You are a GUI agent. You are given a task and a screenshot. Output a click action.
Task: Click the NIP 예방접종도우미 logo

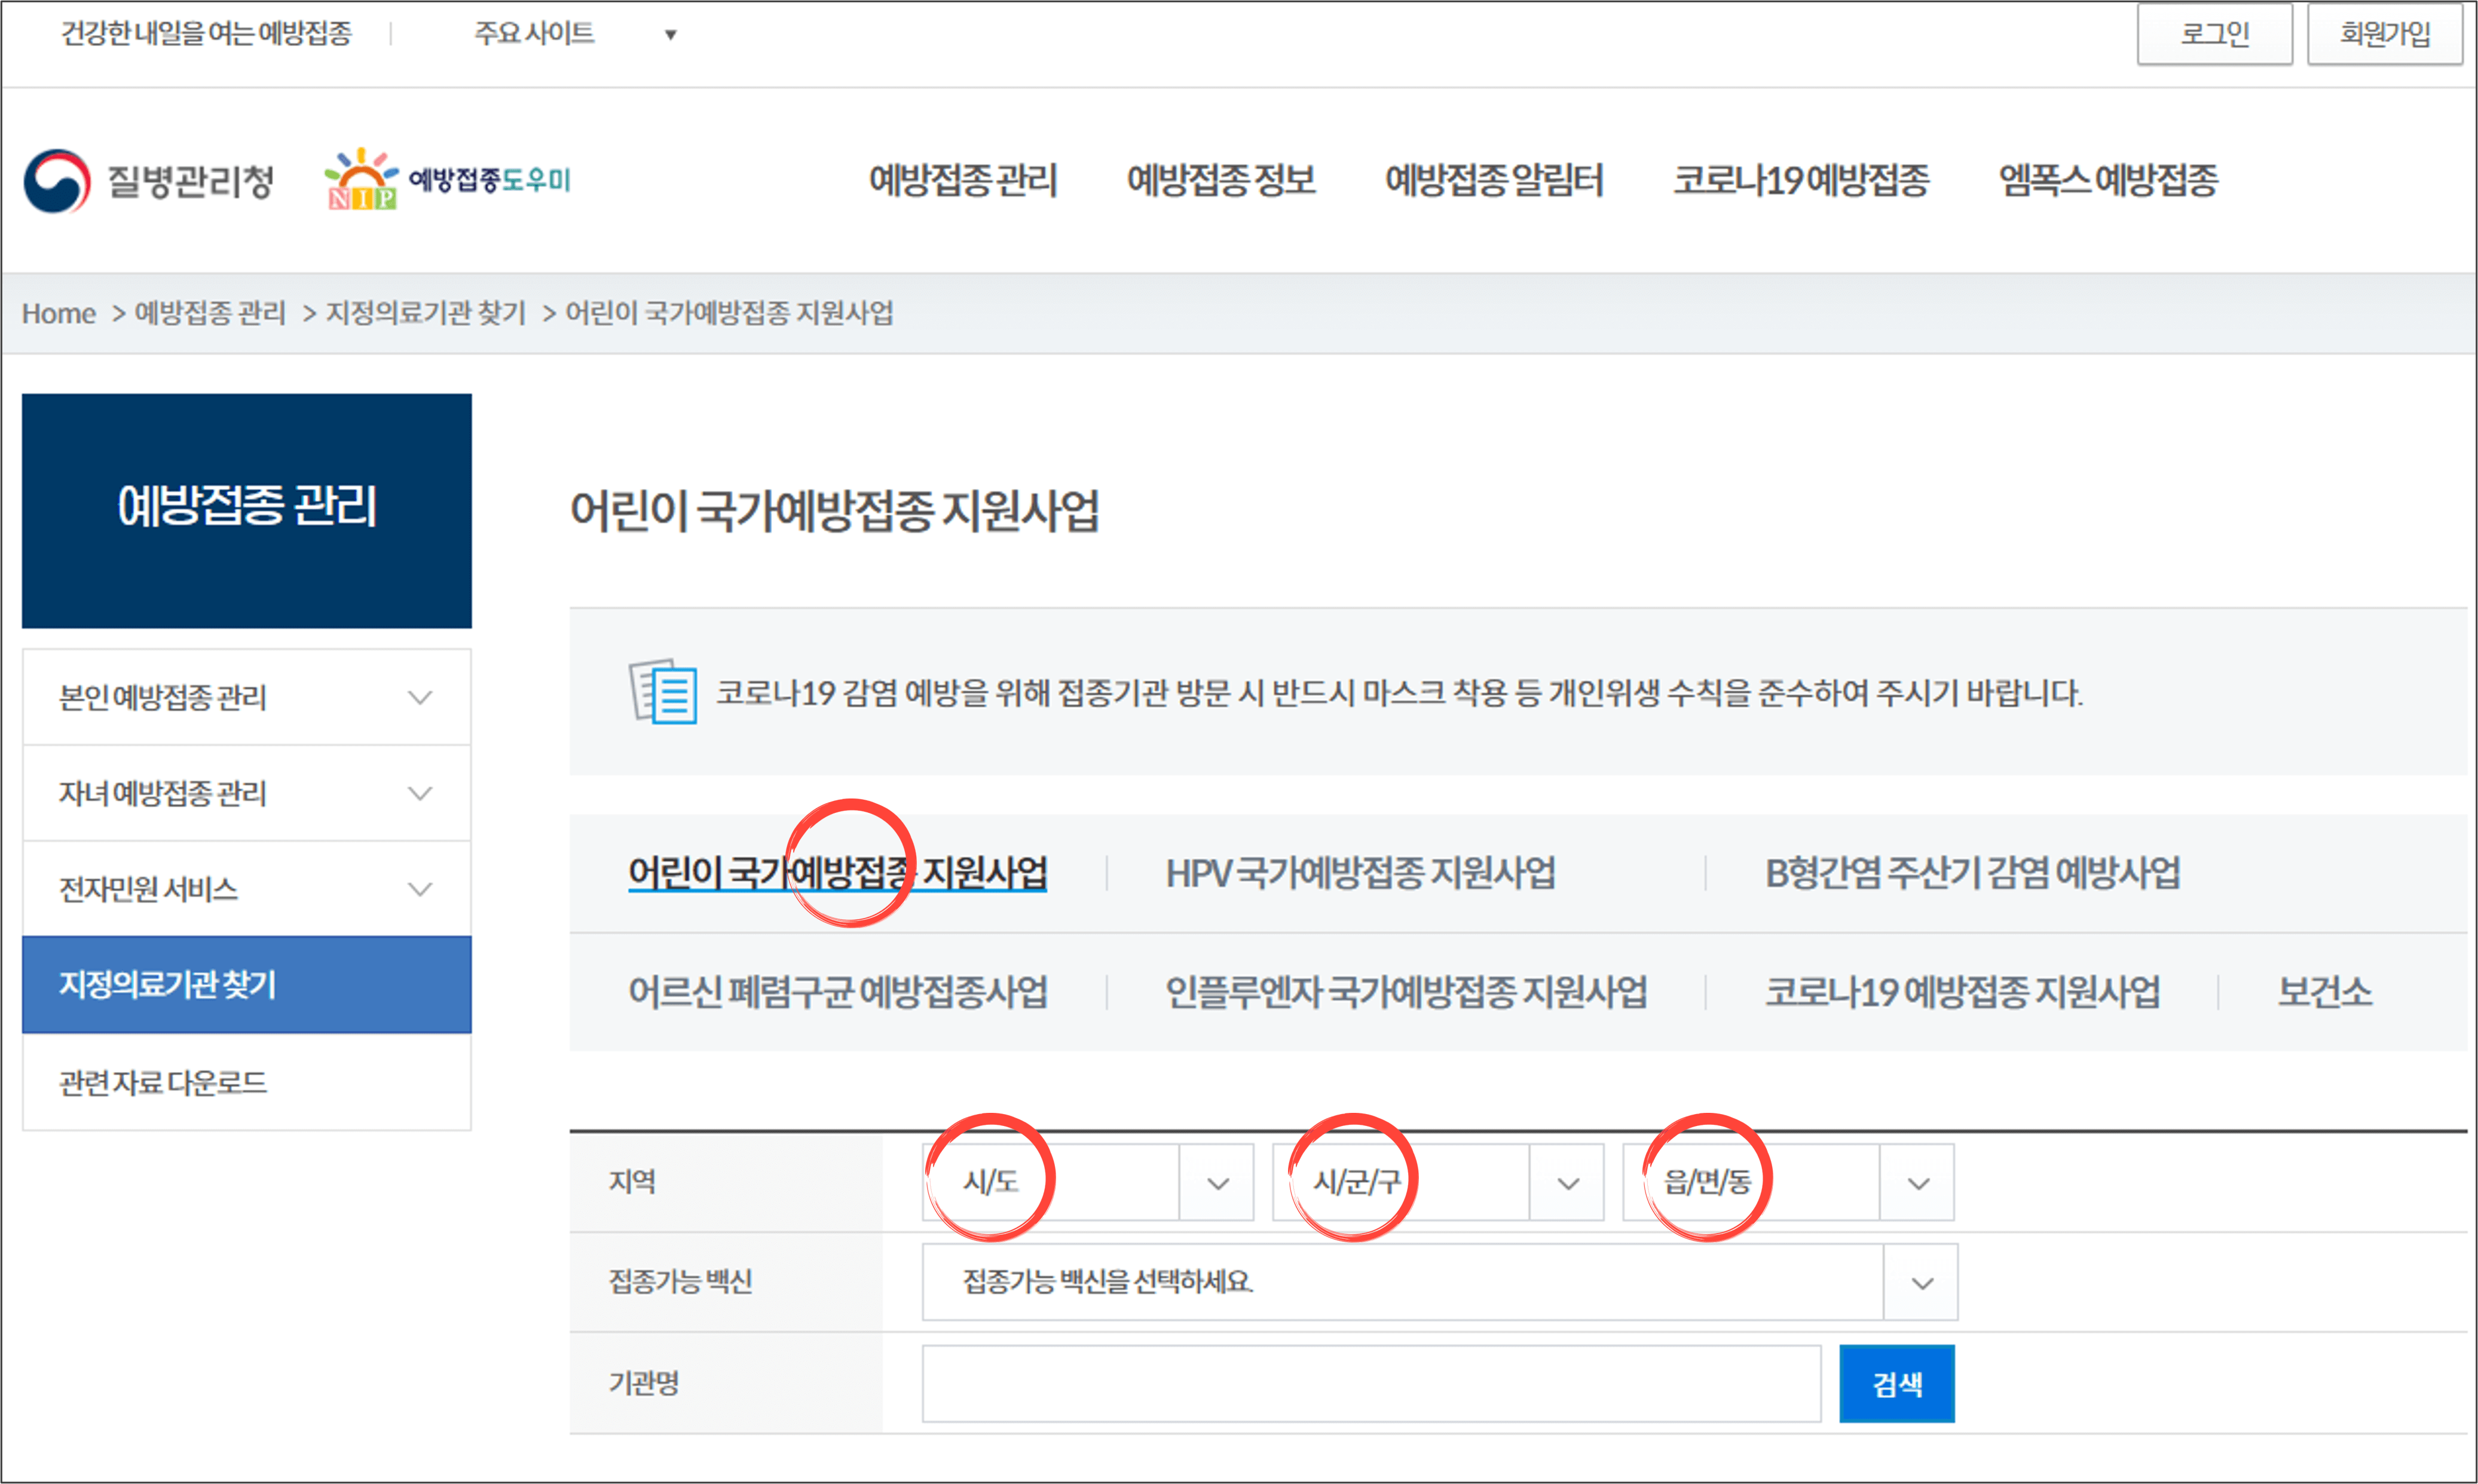445,180
